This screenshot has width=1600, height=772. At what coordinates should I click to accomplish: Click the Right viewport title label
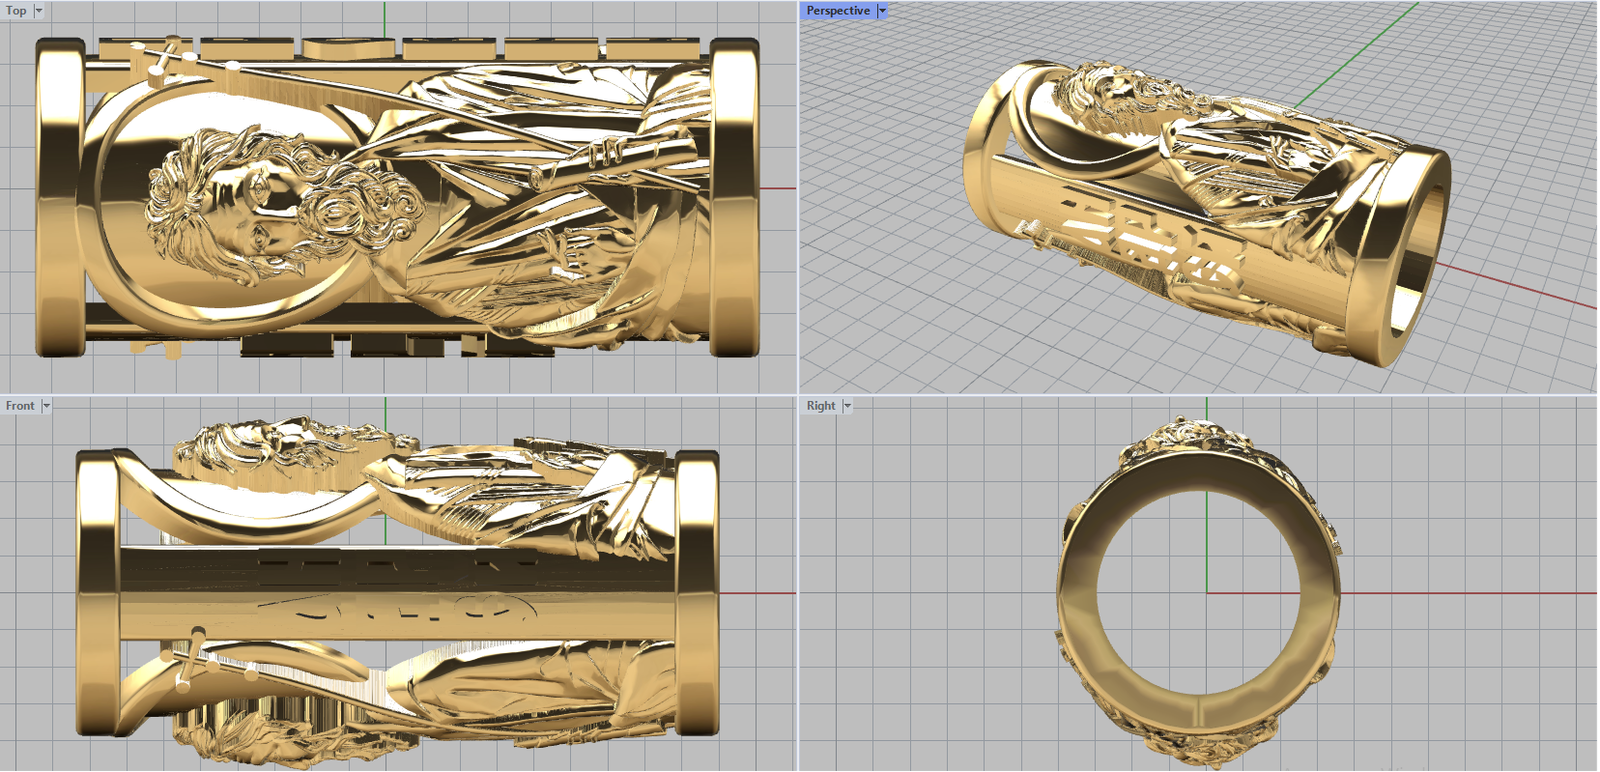pos(820,406)
